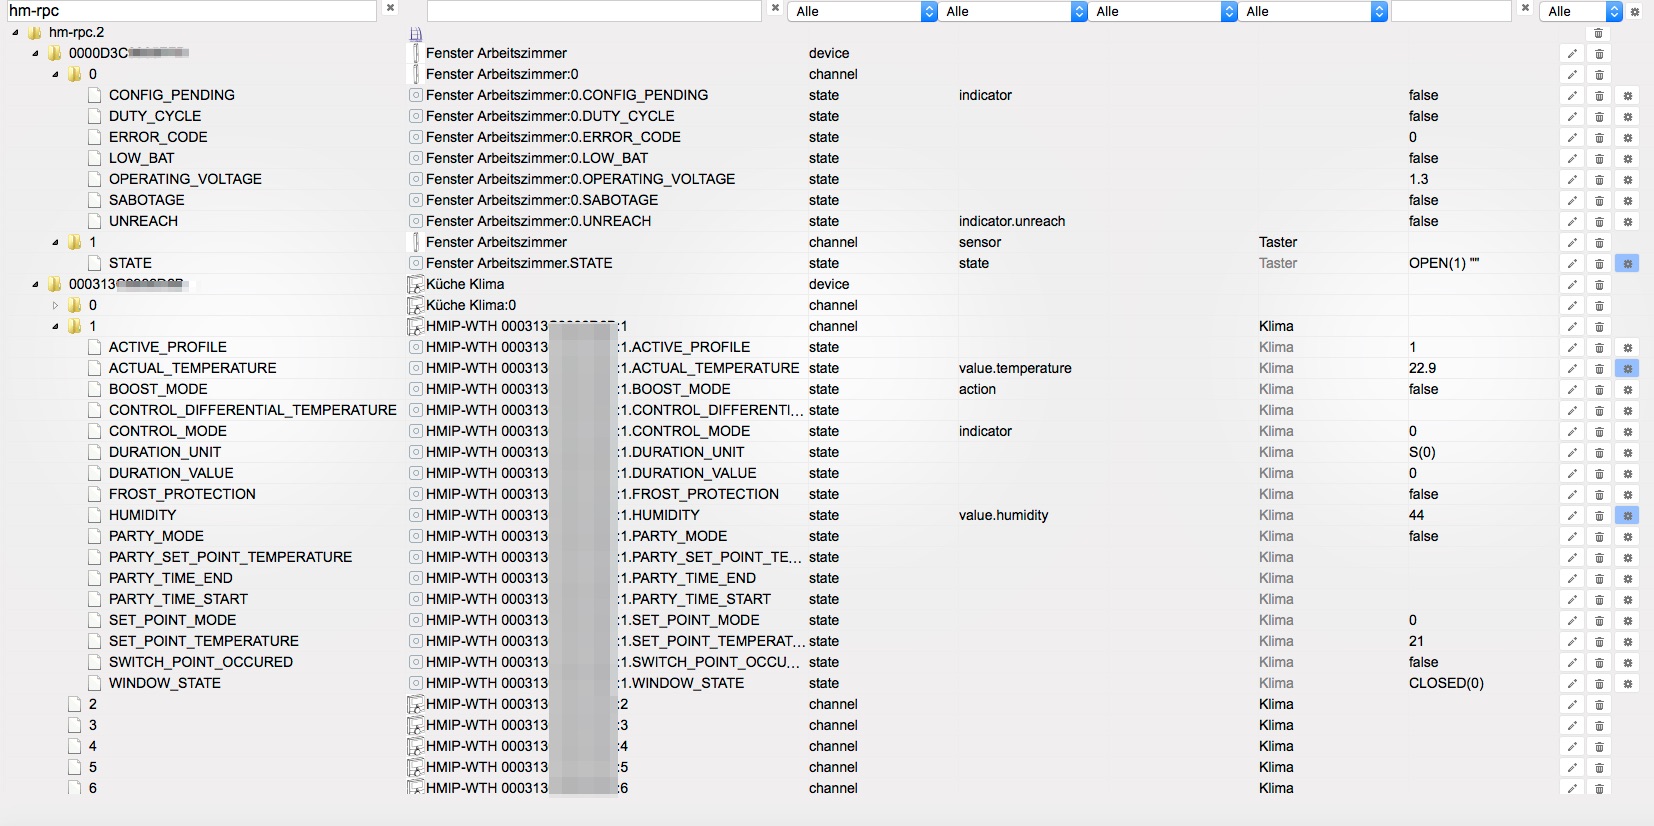The image size is (1654, 826).
Task: Click pencil icon in CONFIG_PENDING row
Action: tap(1572, 96)
